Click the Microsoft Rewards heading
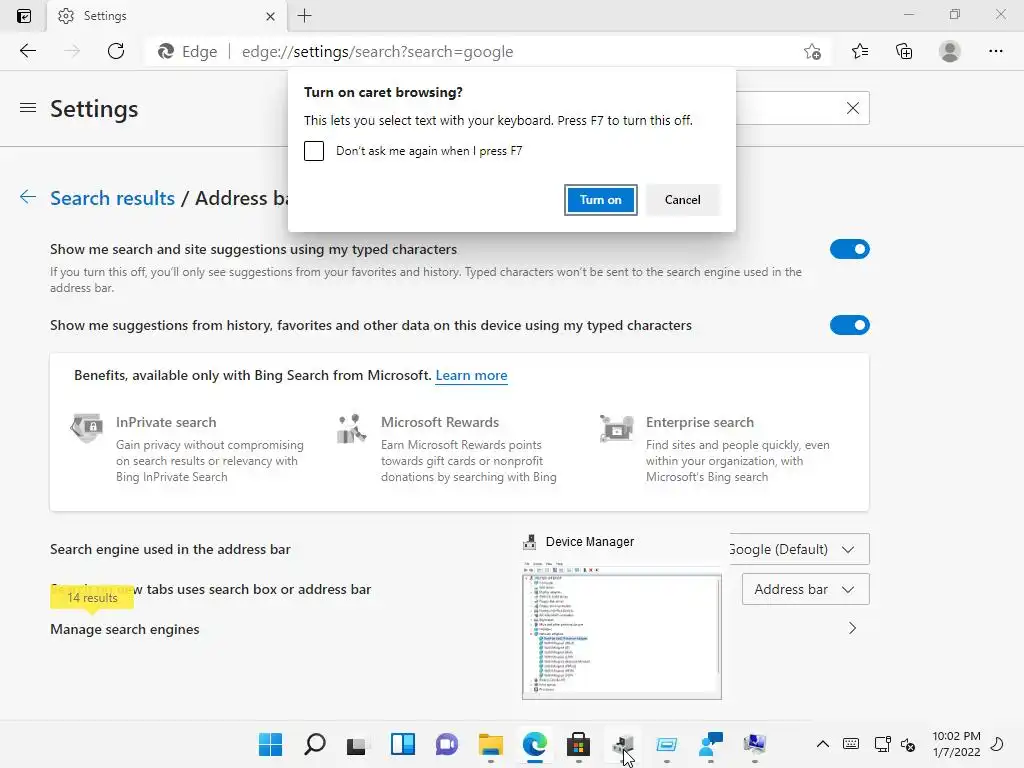This screenshot has height=768, width=1024. (440, 423)
